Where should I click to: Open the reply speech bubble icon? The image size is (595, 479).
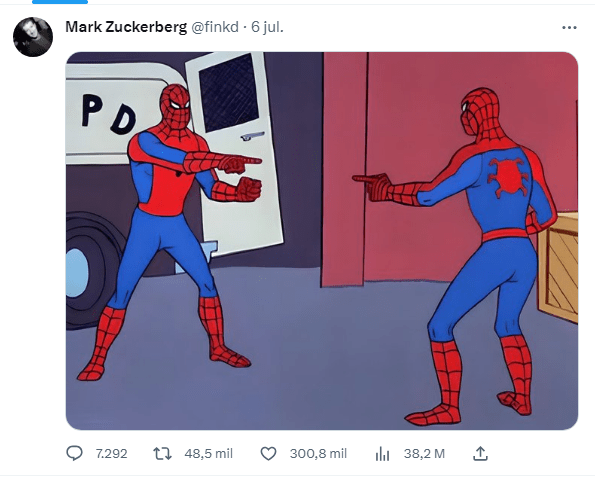coord(74,453)
